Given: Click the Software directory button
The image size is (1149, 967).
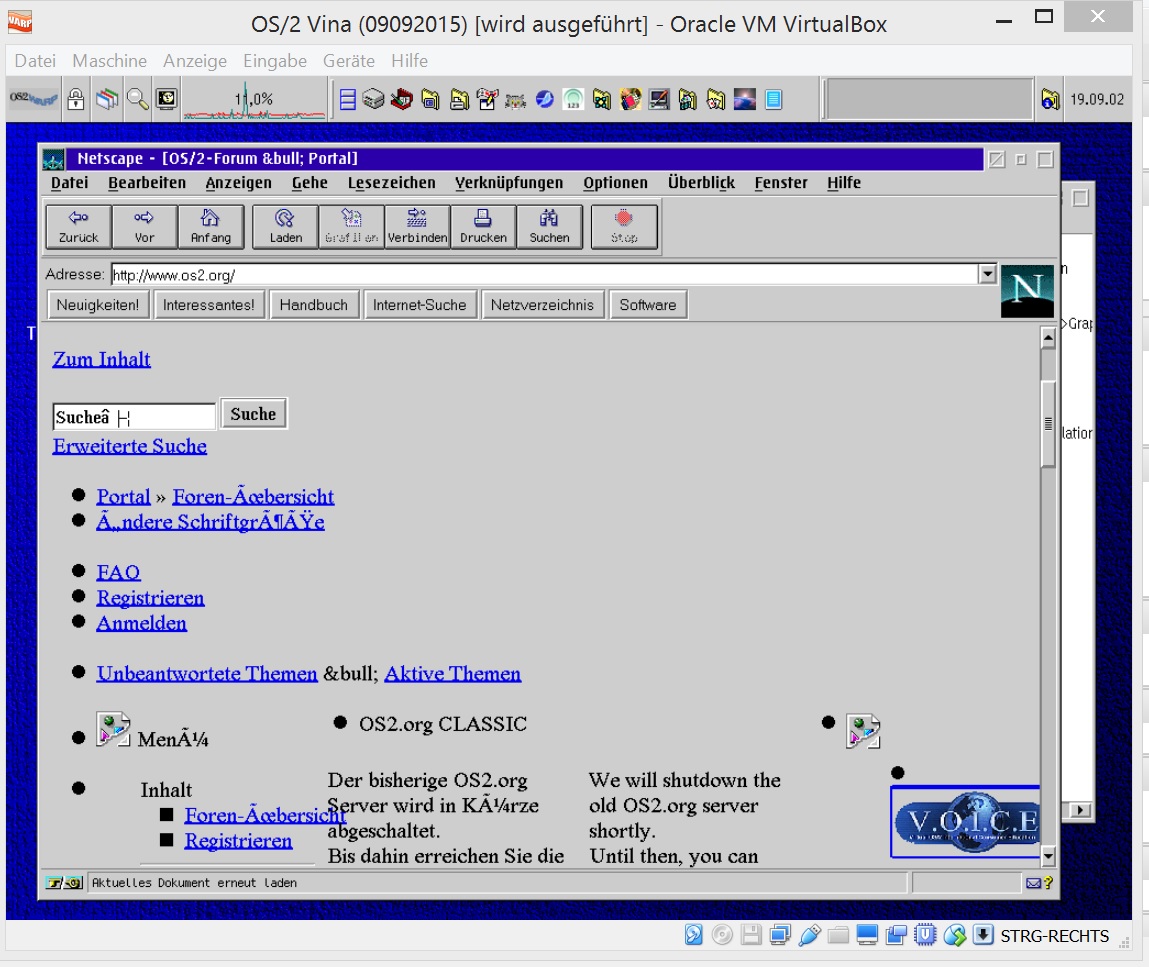Looking at the screenshot, I should pyautogui.click(x=648, y=305).
